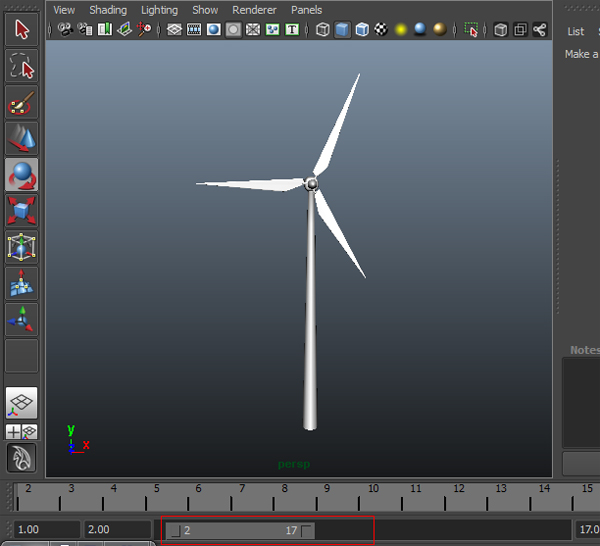Switch to four view plus-sign layout
The height and width of the screenshot is (546, 600).
pyautogui.click(x=13, y=432)
